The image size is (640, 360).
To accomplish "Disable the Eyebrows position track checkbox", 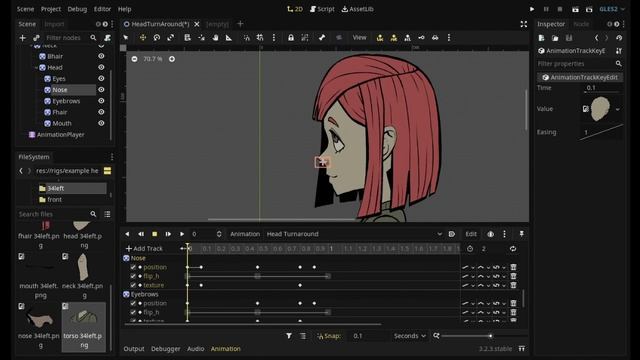I will [x=133, y=303].
